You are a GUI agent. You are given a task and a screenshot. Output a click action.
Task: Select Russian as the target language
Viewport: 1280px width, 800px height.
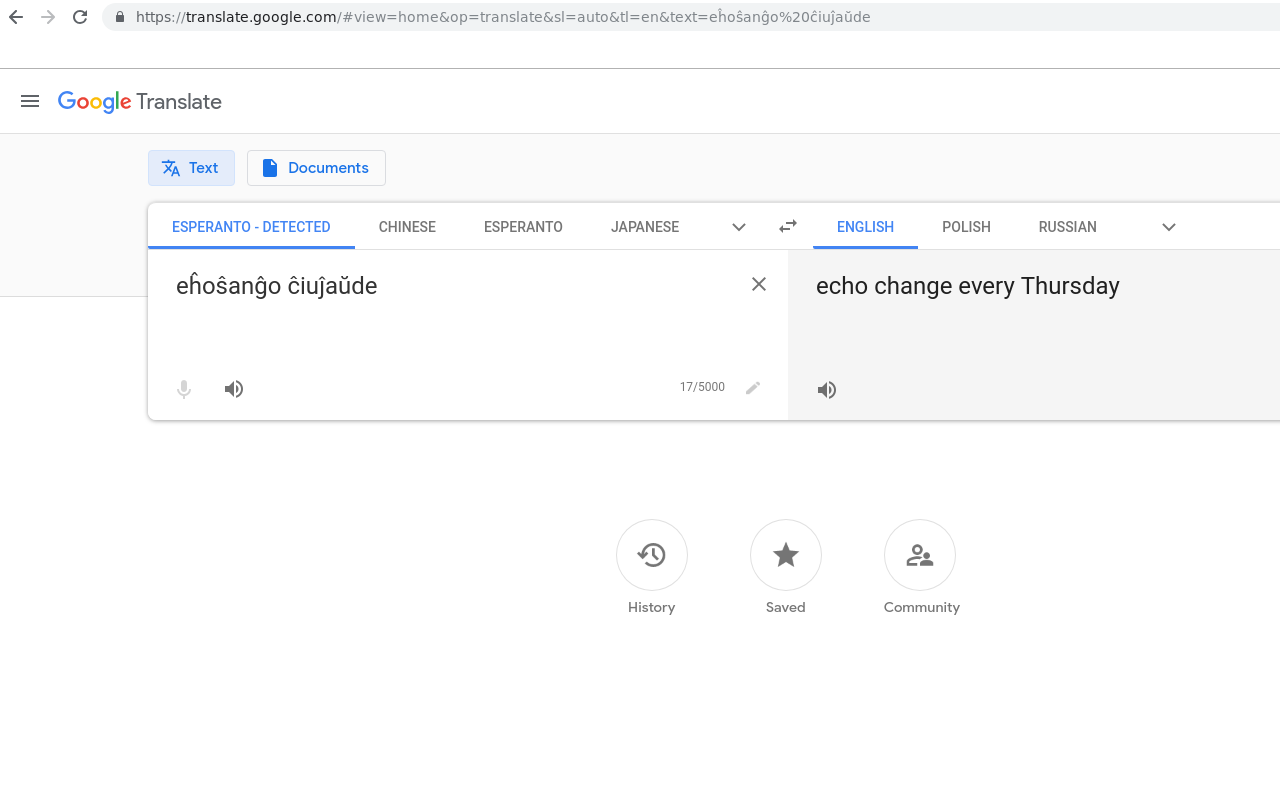tap(1067, 227)
